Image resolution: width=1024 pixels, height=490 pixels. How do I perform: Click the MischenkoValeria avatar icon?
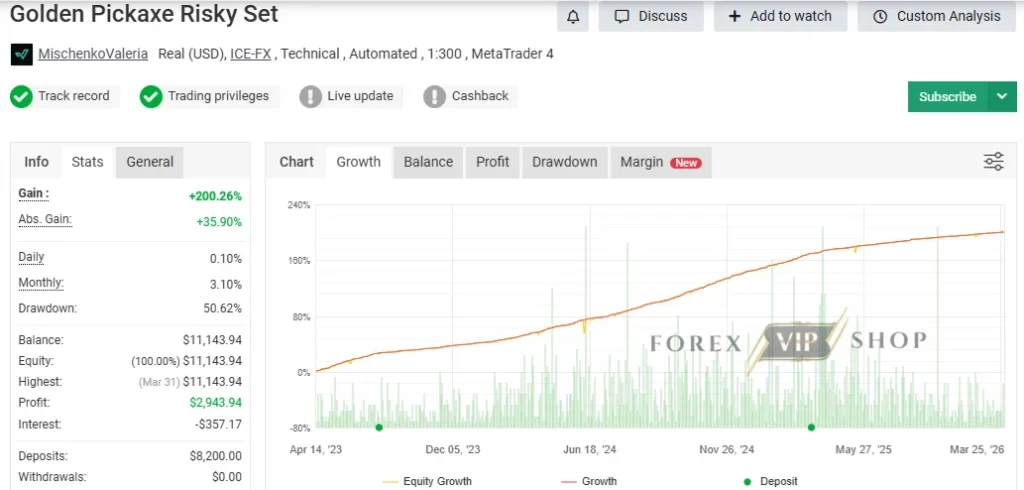pyautogui.click(x=22, y=54)
